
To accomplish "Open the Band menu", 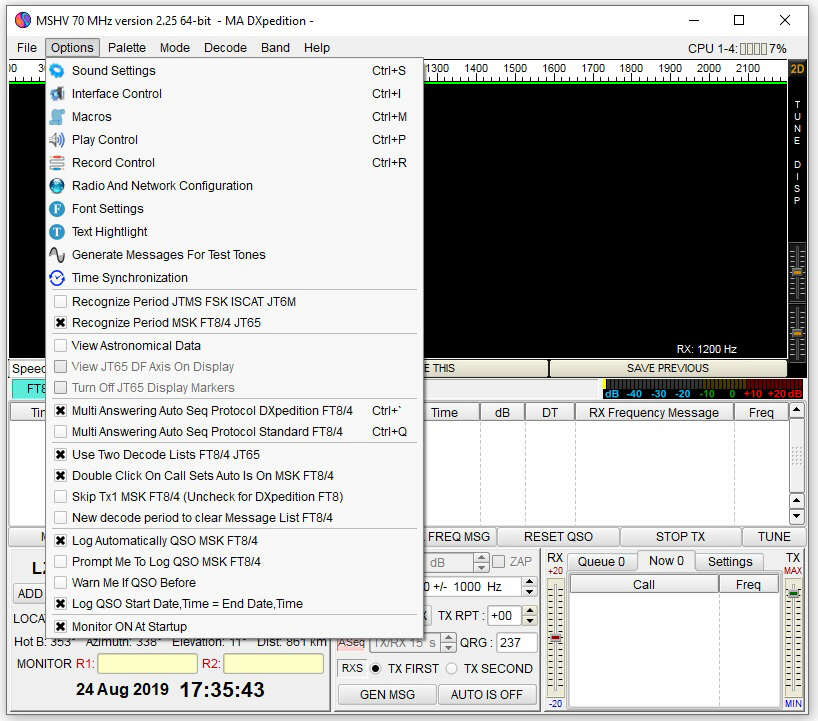I will (275, 48).
